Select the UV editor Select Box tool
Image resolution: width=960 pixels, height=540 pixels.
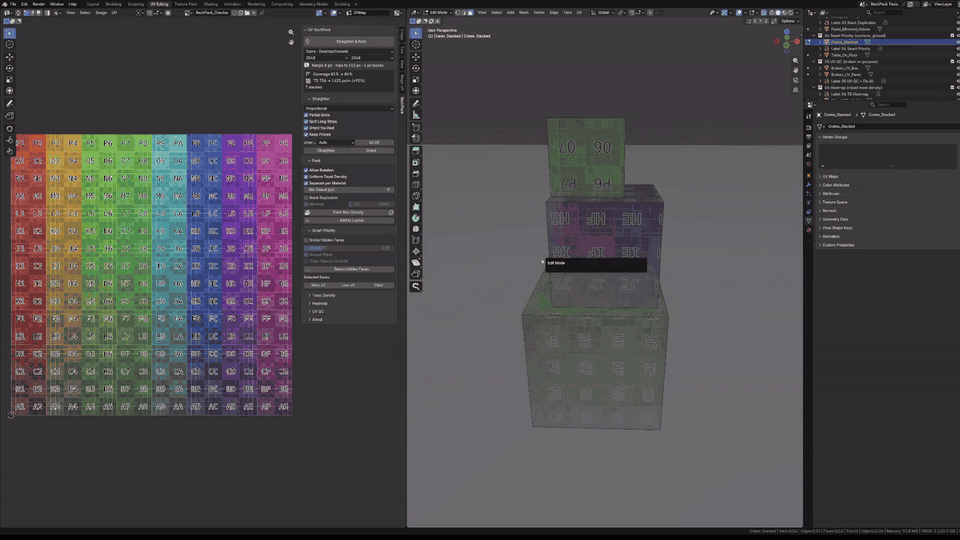pos(10,33)
